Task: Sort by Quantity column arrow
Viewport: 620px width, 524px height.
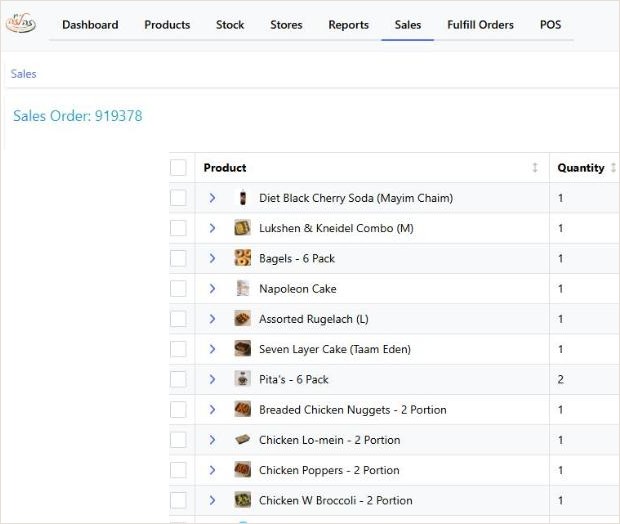Action: pyautogui.click(x=613, y=168)
